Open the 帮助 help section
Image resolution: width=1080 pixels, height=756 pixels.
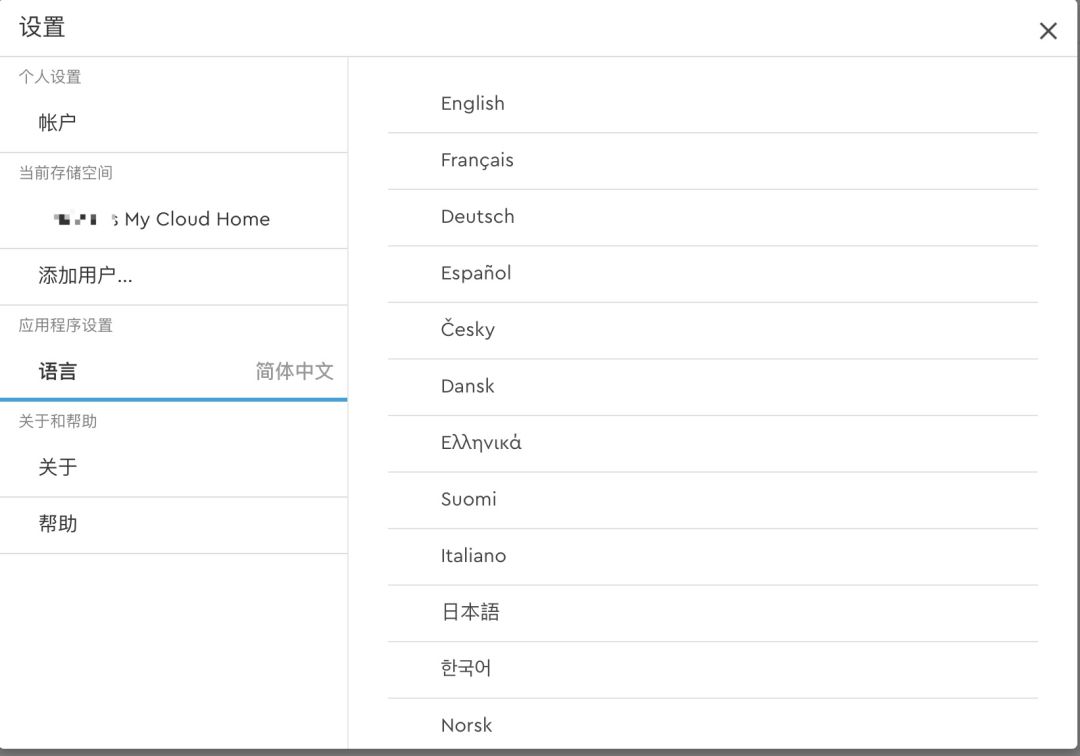(x=57, y=524)
